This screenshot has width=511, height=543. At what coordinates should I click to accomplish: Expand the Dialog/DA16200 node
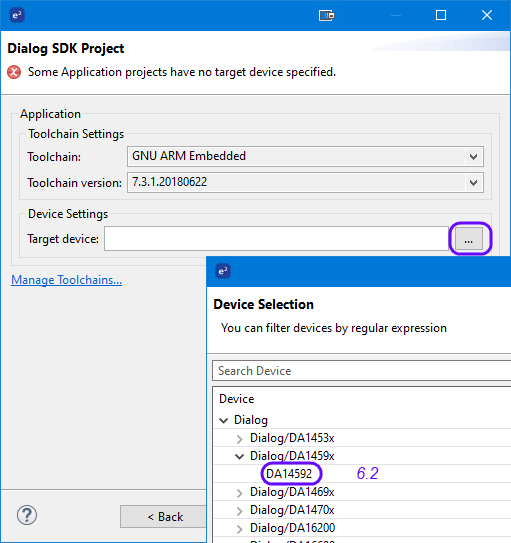click(x=239, y=529)
